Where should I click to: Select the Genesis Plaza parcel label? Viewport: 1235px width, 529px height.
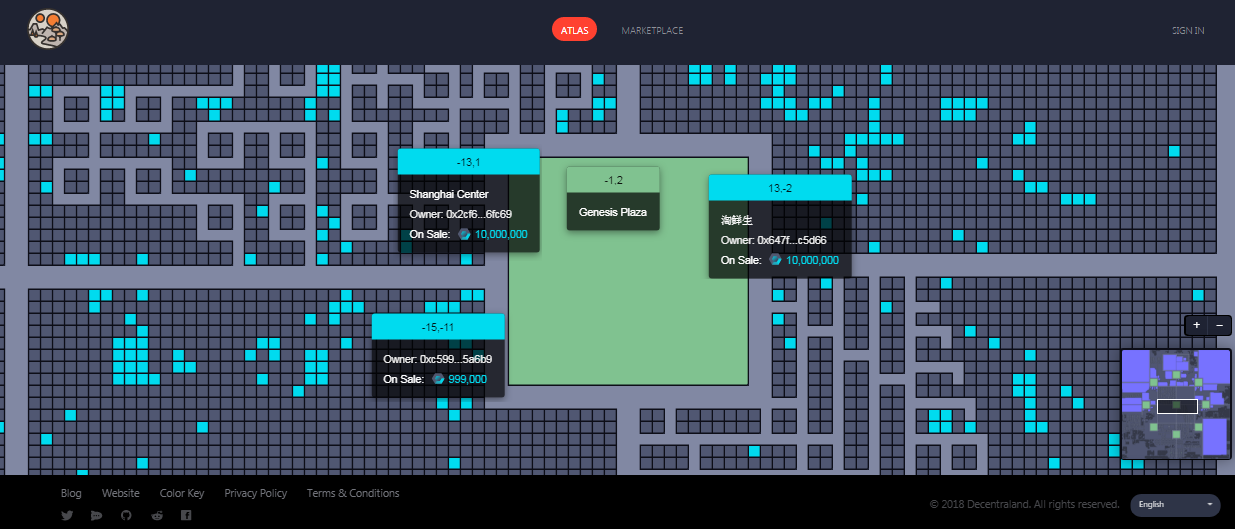point(613,212)
